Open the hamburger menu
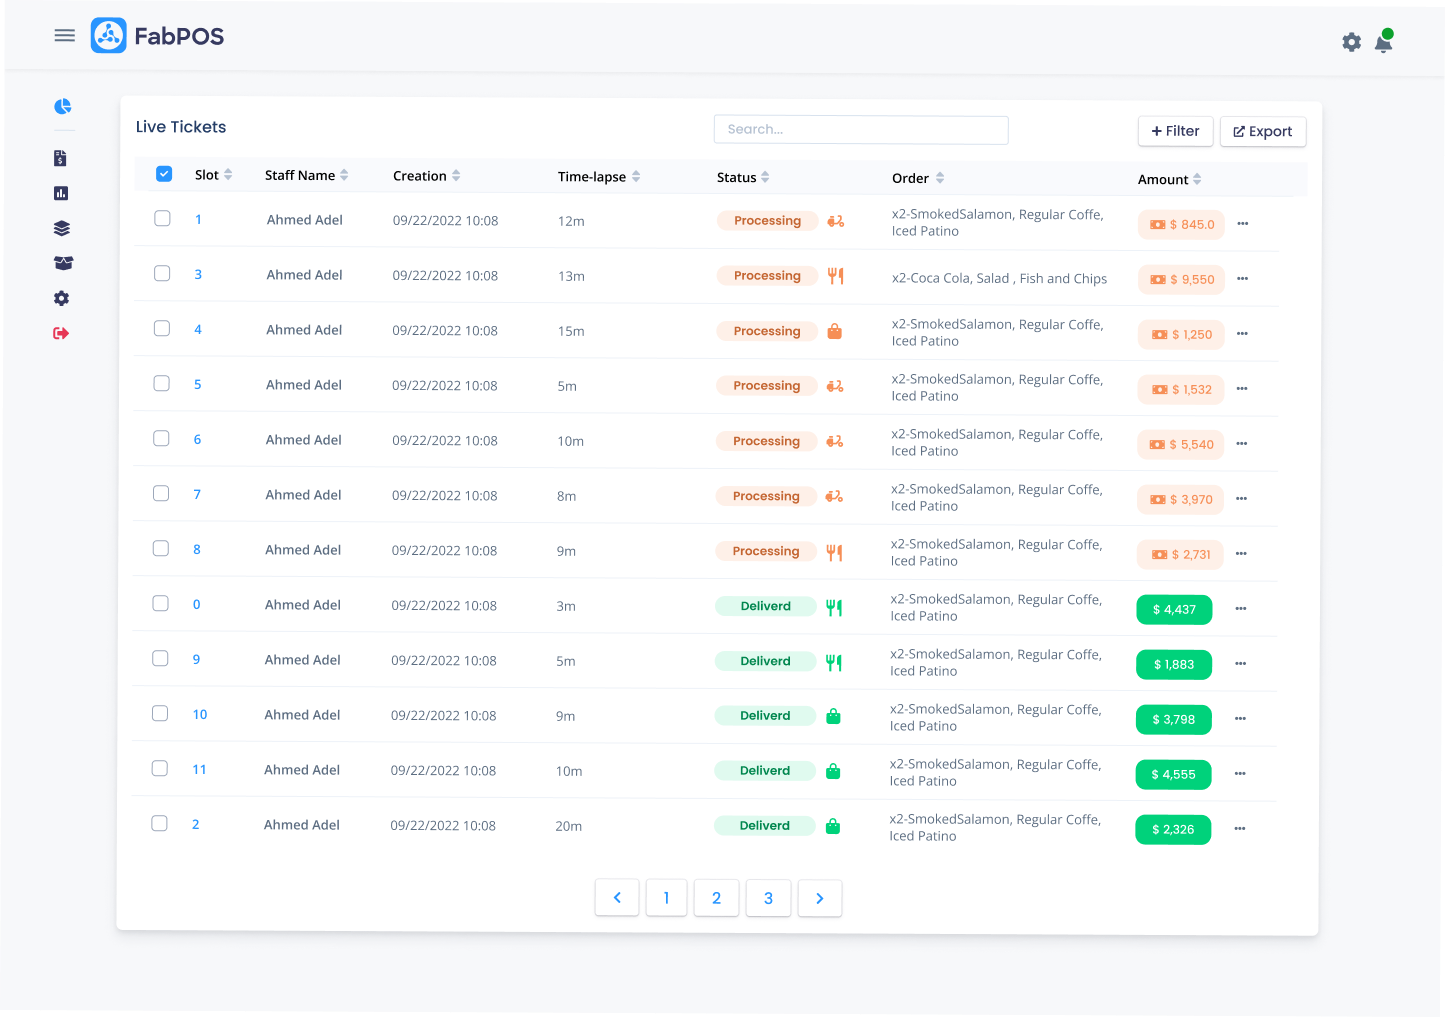 tap(65, 35)
